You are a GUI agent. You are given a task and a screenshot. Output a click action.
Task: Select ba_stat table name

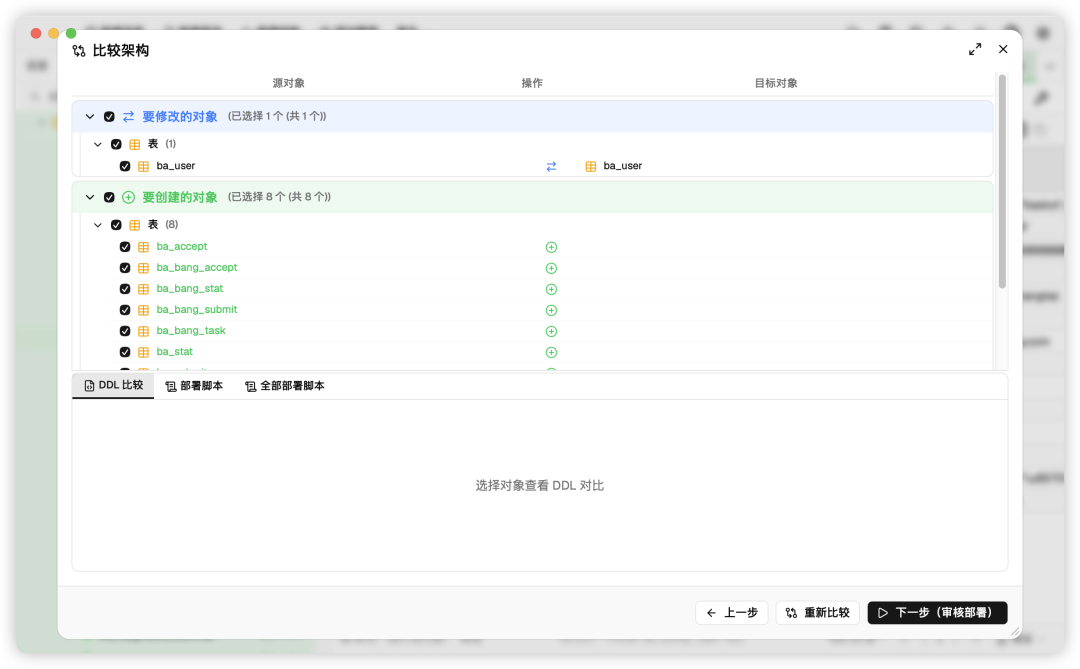coord(175,351)
